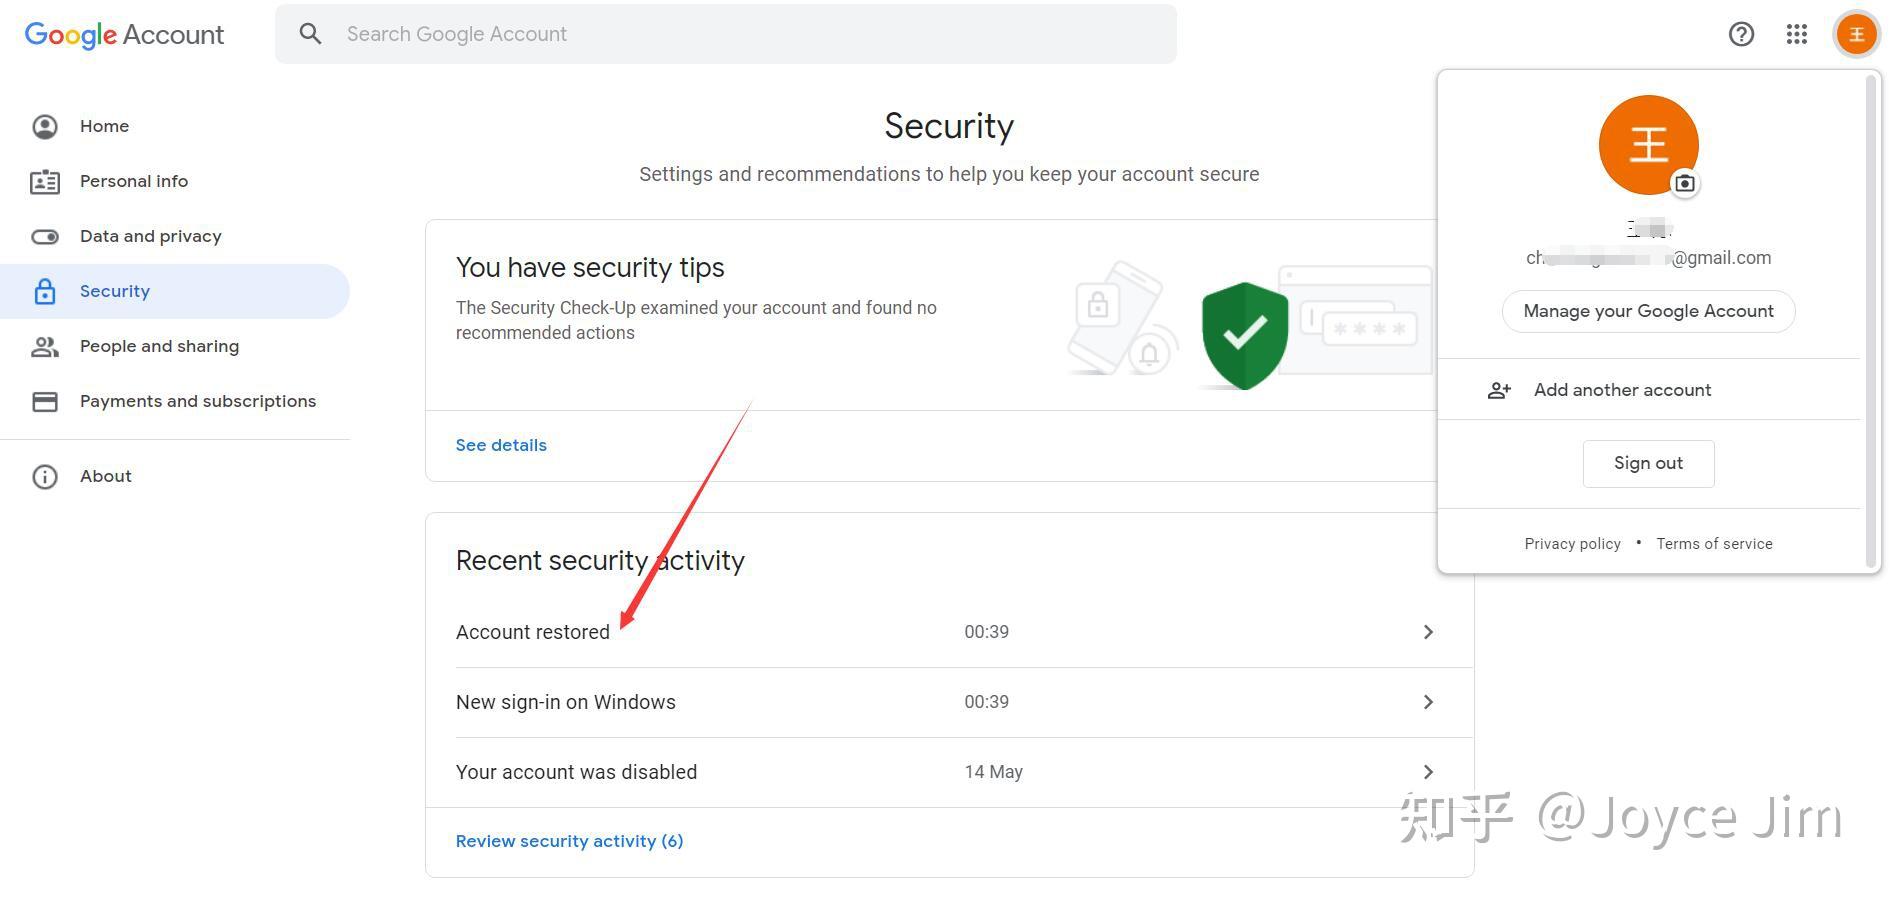Click the help question mark icon

(x=1741, y=34)
